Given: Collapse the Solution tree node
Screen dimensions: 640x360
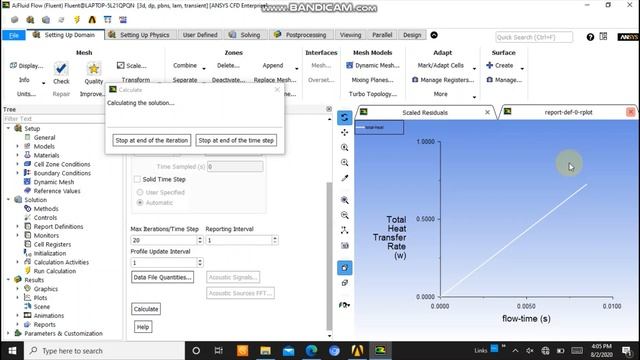Looking at the screenshot, I should click(8, 200).
